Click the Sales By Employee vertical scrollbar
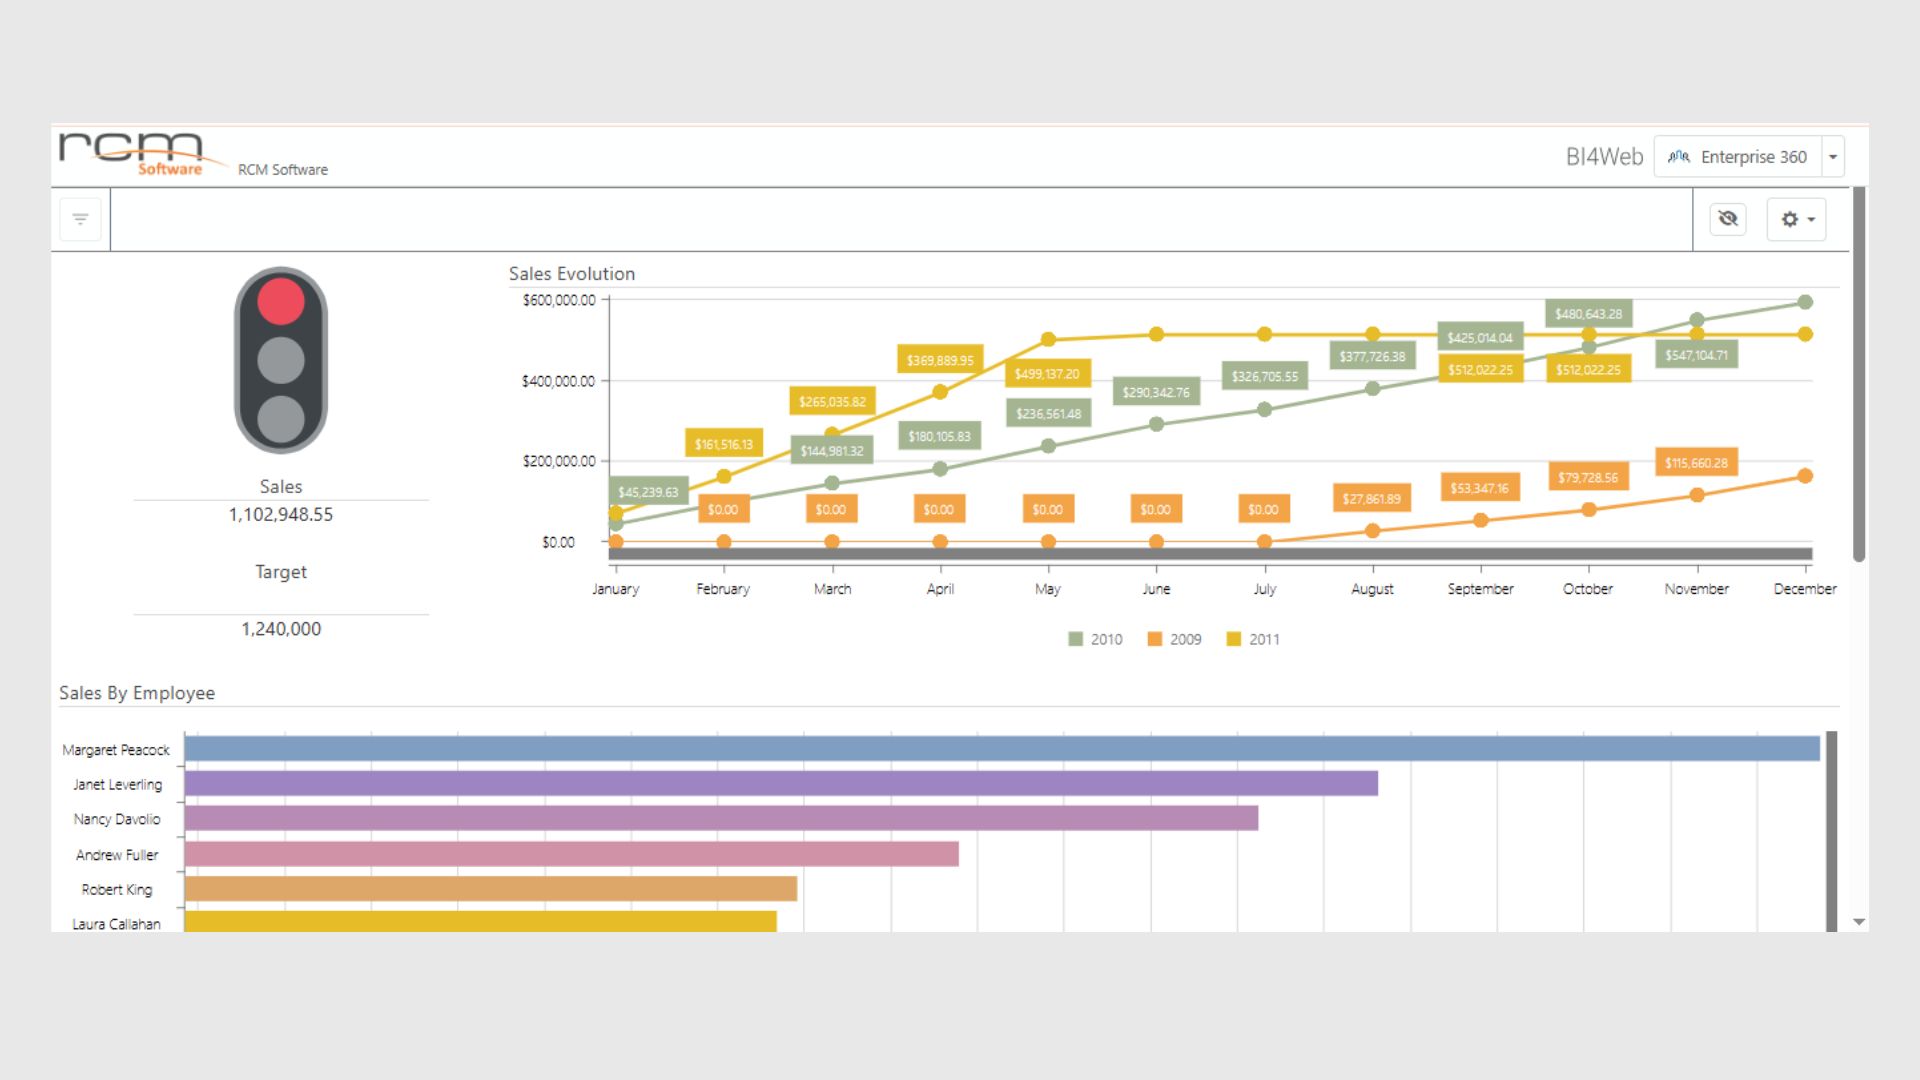 [1832, 830]
